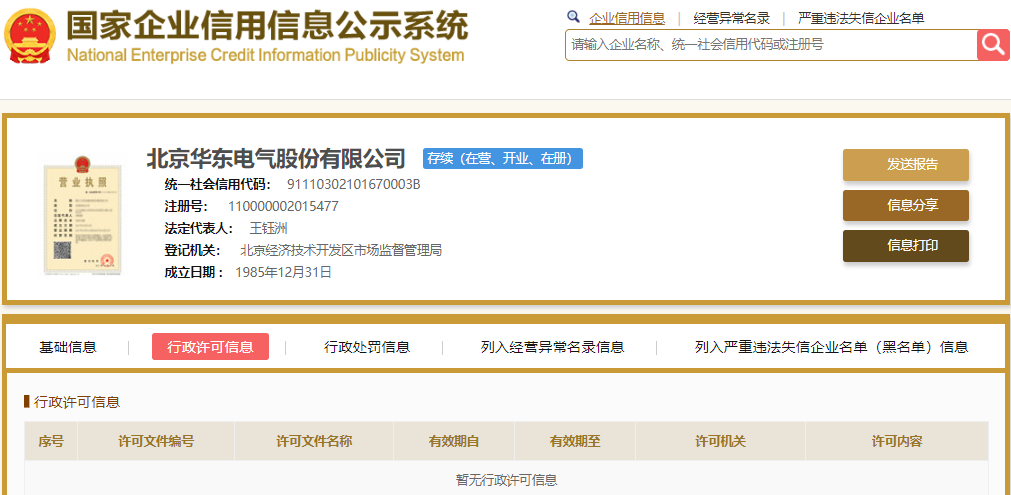Select the 严重违法失信企业名单 search category

tap(861, 18)
